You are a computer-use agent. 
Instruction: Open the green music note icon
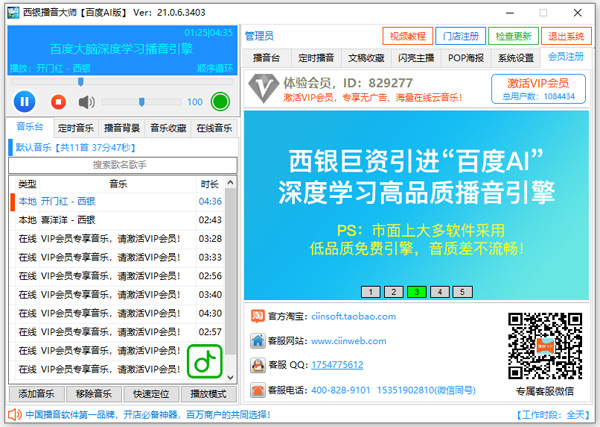[x=205, y=362]
